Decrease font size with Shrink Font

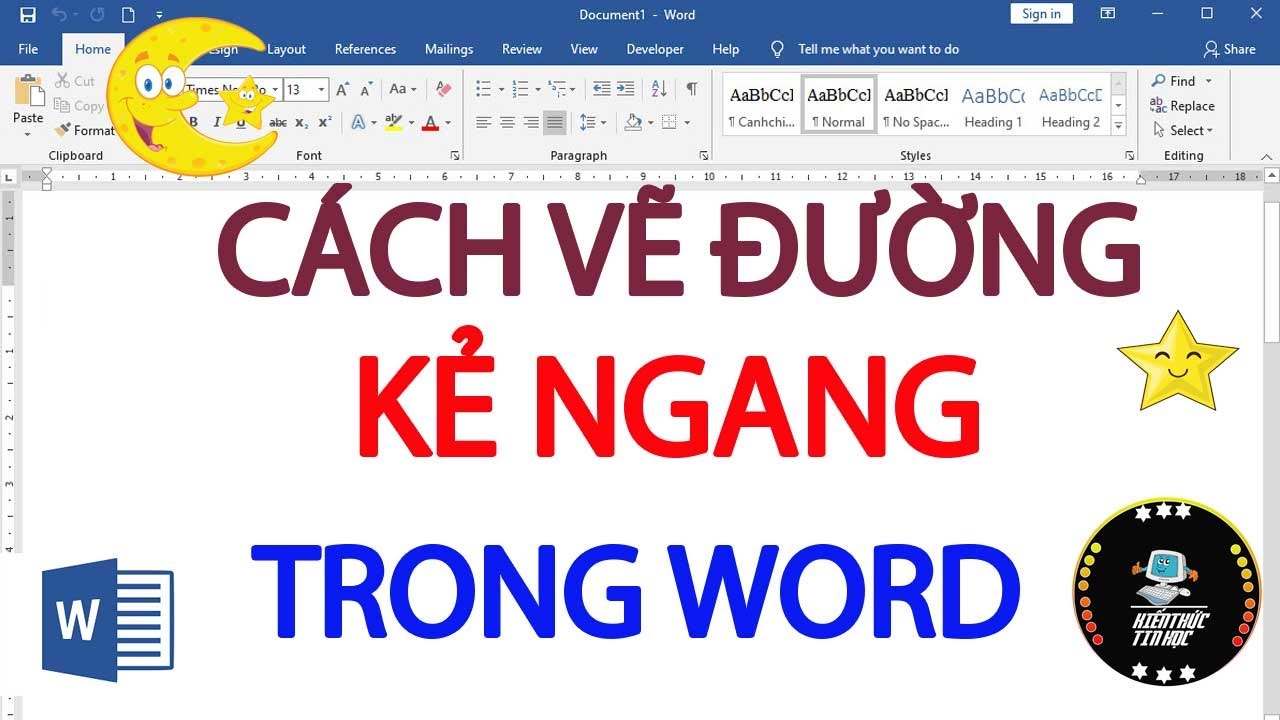[365, 89]
